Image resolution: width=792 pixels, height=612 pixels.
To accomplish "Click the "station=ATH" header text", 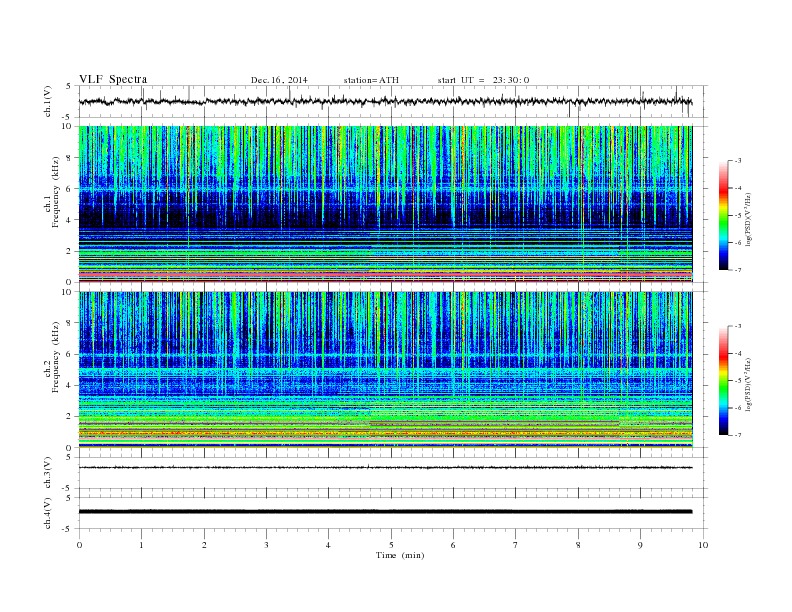I will 371,80.
